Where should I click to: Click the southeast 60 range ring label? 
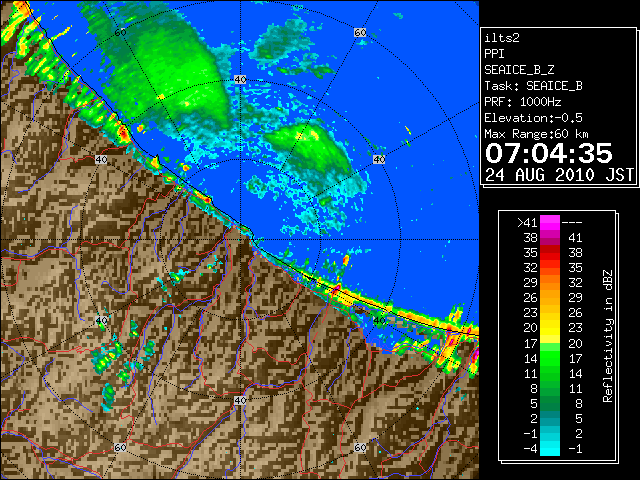tap(360, 448)
